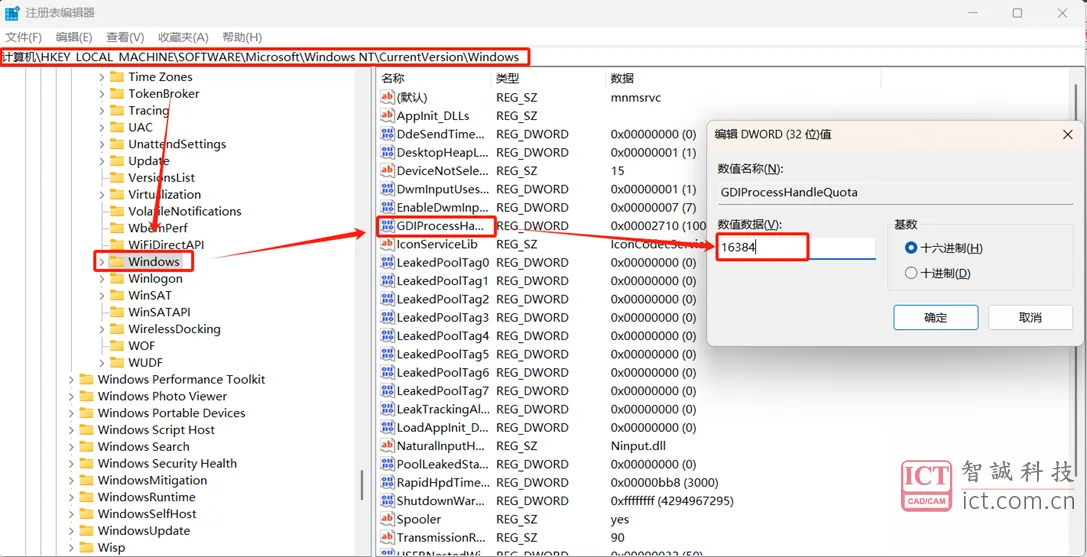Select the 十六进制 (hexadecimal) radio button
This screenshot has height=557, width=1087.
click(911, 248)
